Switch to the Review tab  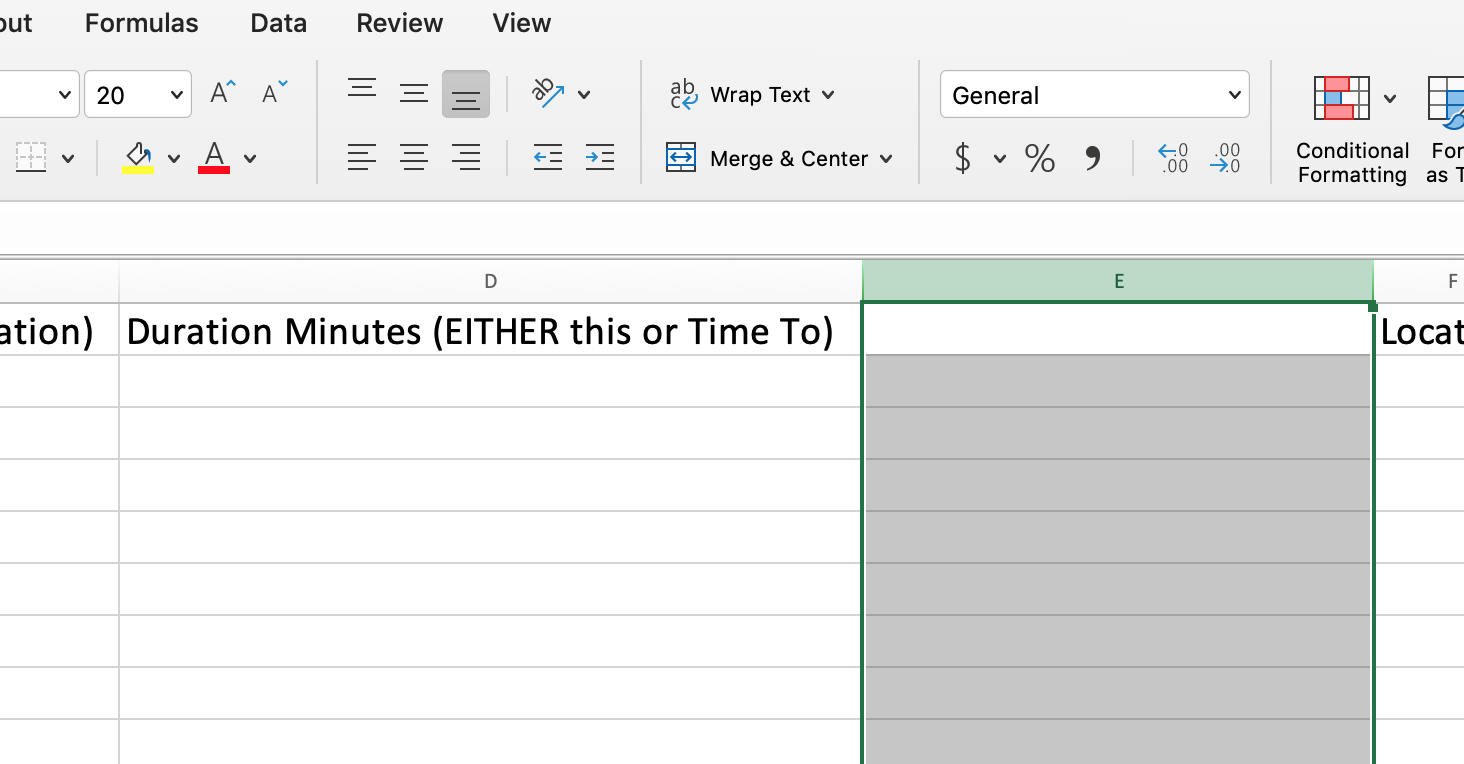click(399, 23)
